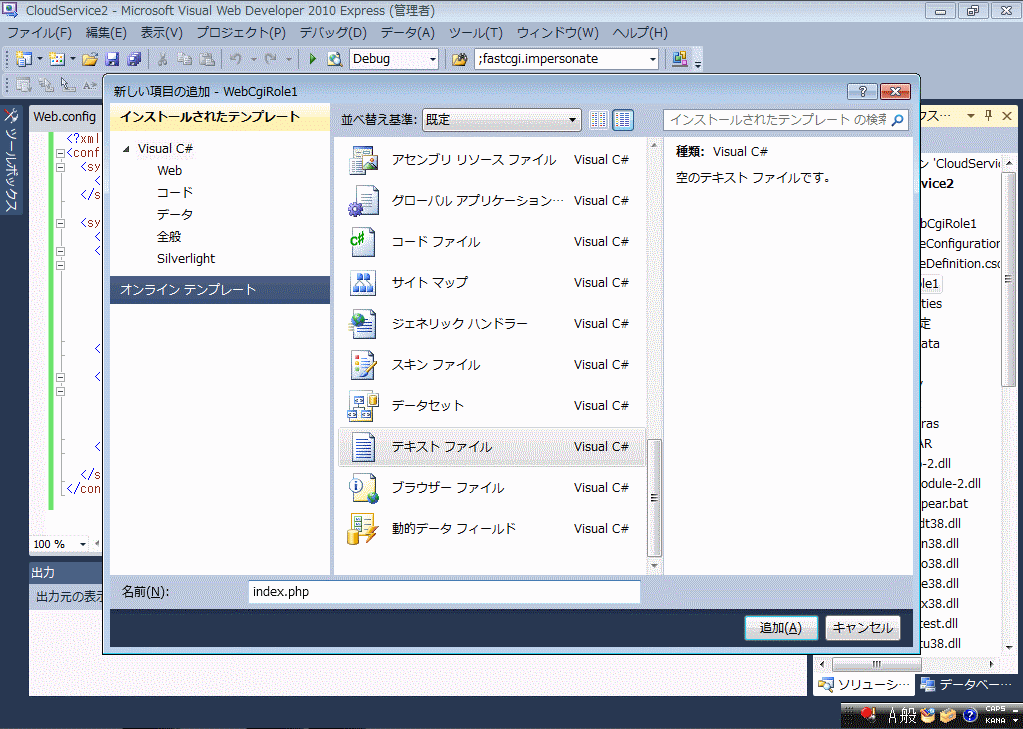Viewport: 1023px width, 729px height.
Task: Click the blue help icon in the language bar
Action: [x=970, y=716]
